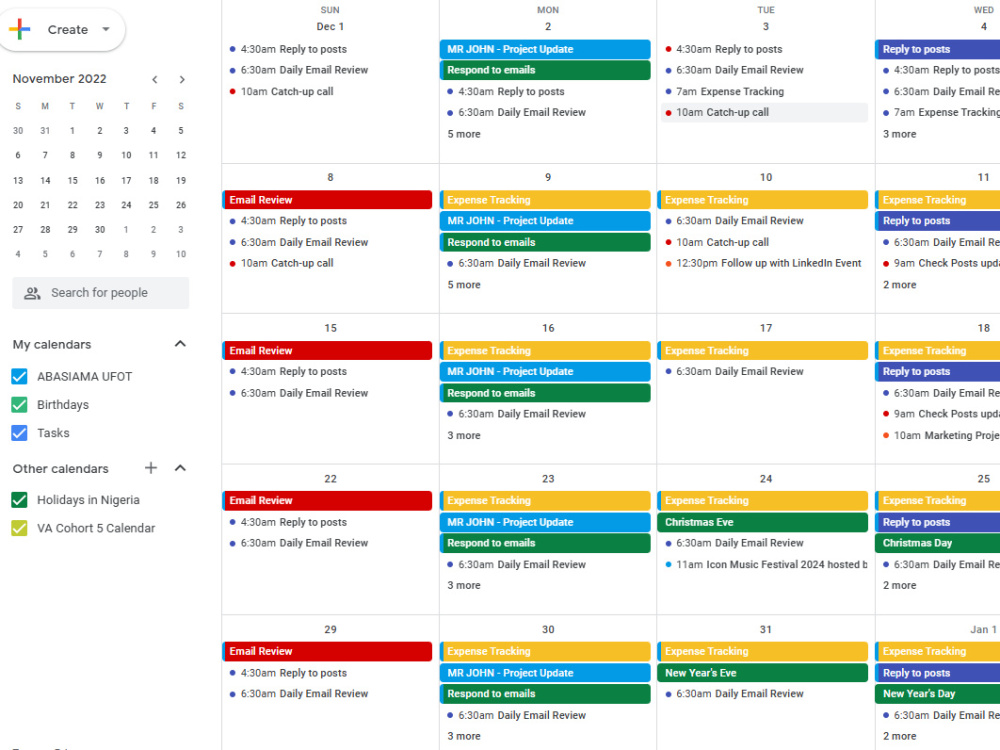Show 5 more events on Dec 2
1000x750 pixels.
pos(464,134)
